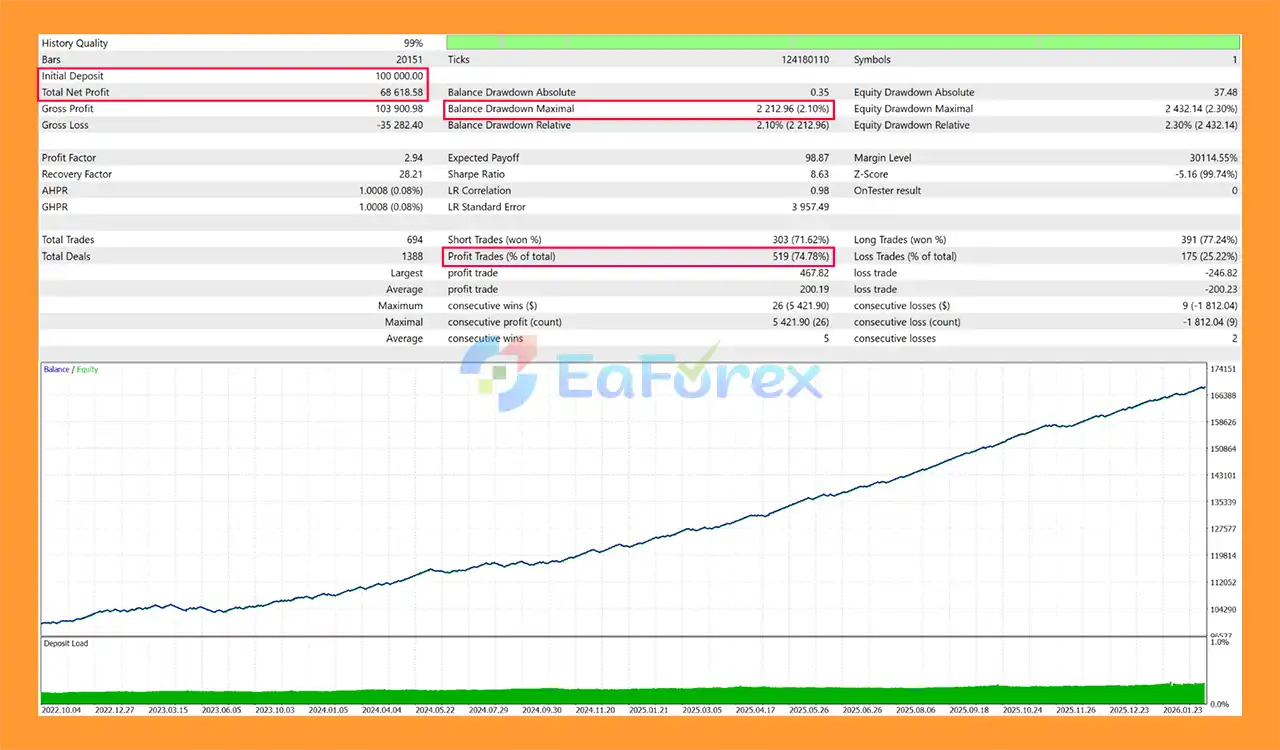Click the Profit Factor value 2.94
This screenshot has height=750, width=1280.
411,158
